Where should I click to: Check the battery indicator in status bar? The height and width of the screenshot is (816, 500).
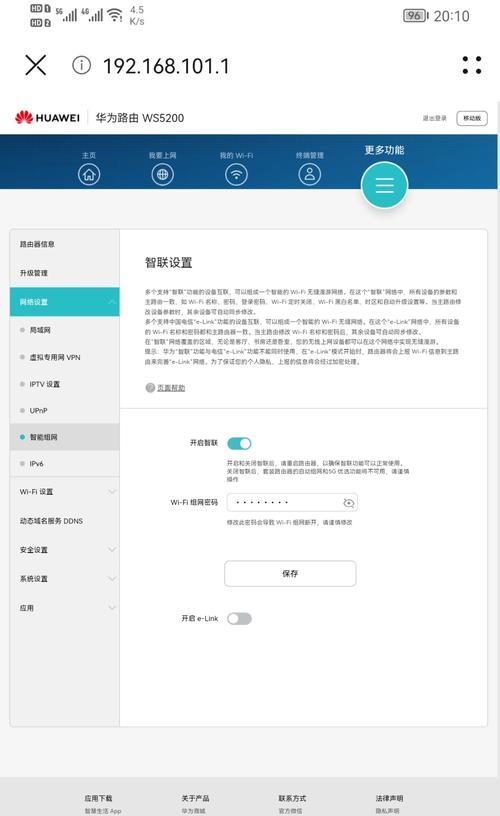(x=416, y=16)
